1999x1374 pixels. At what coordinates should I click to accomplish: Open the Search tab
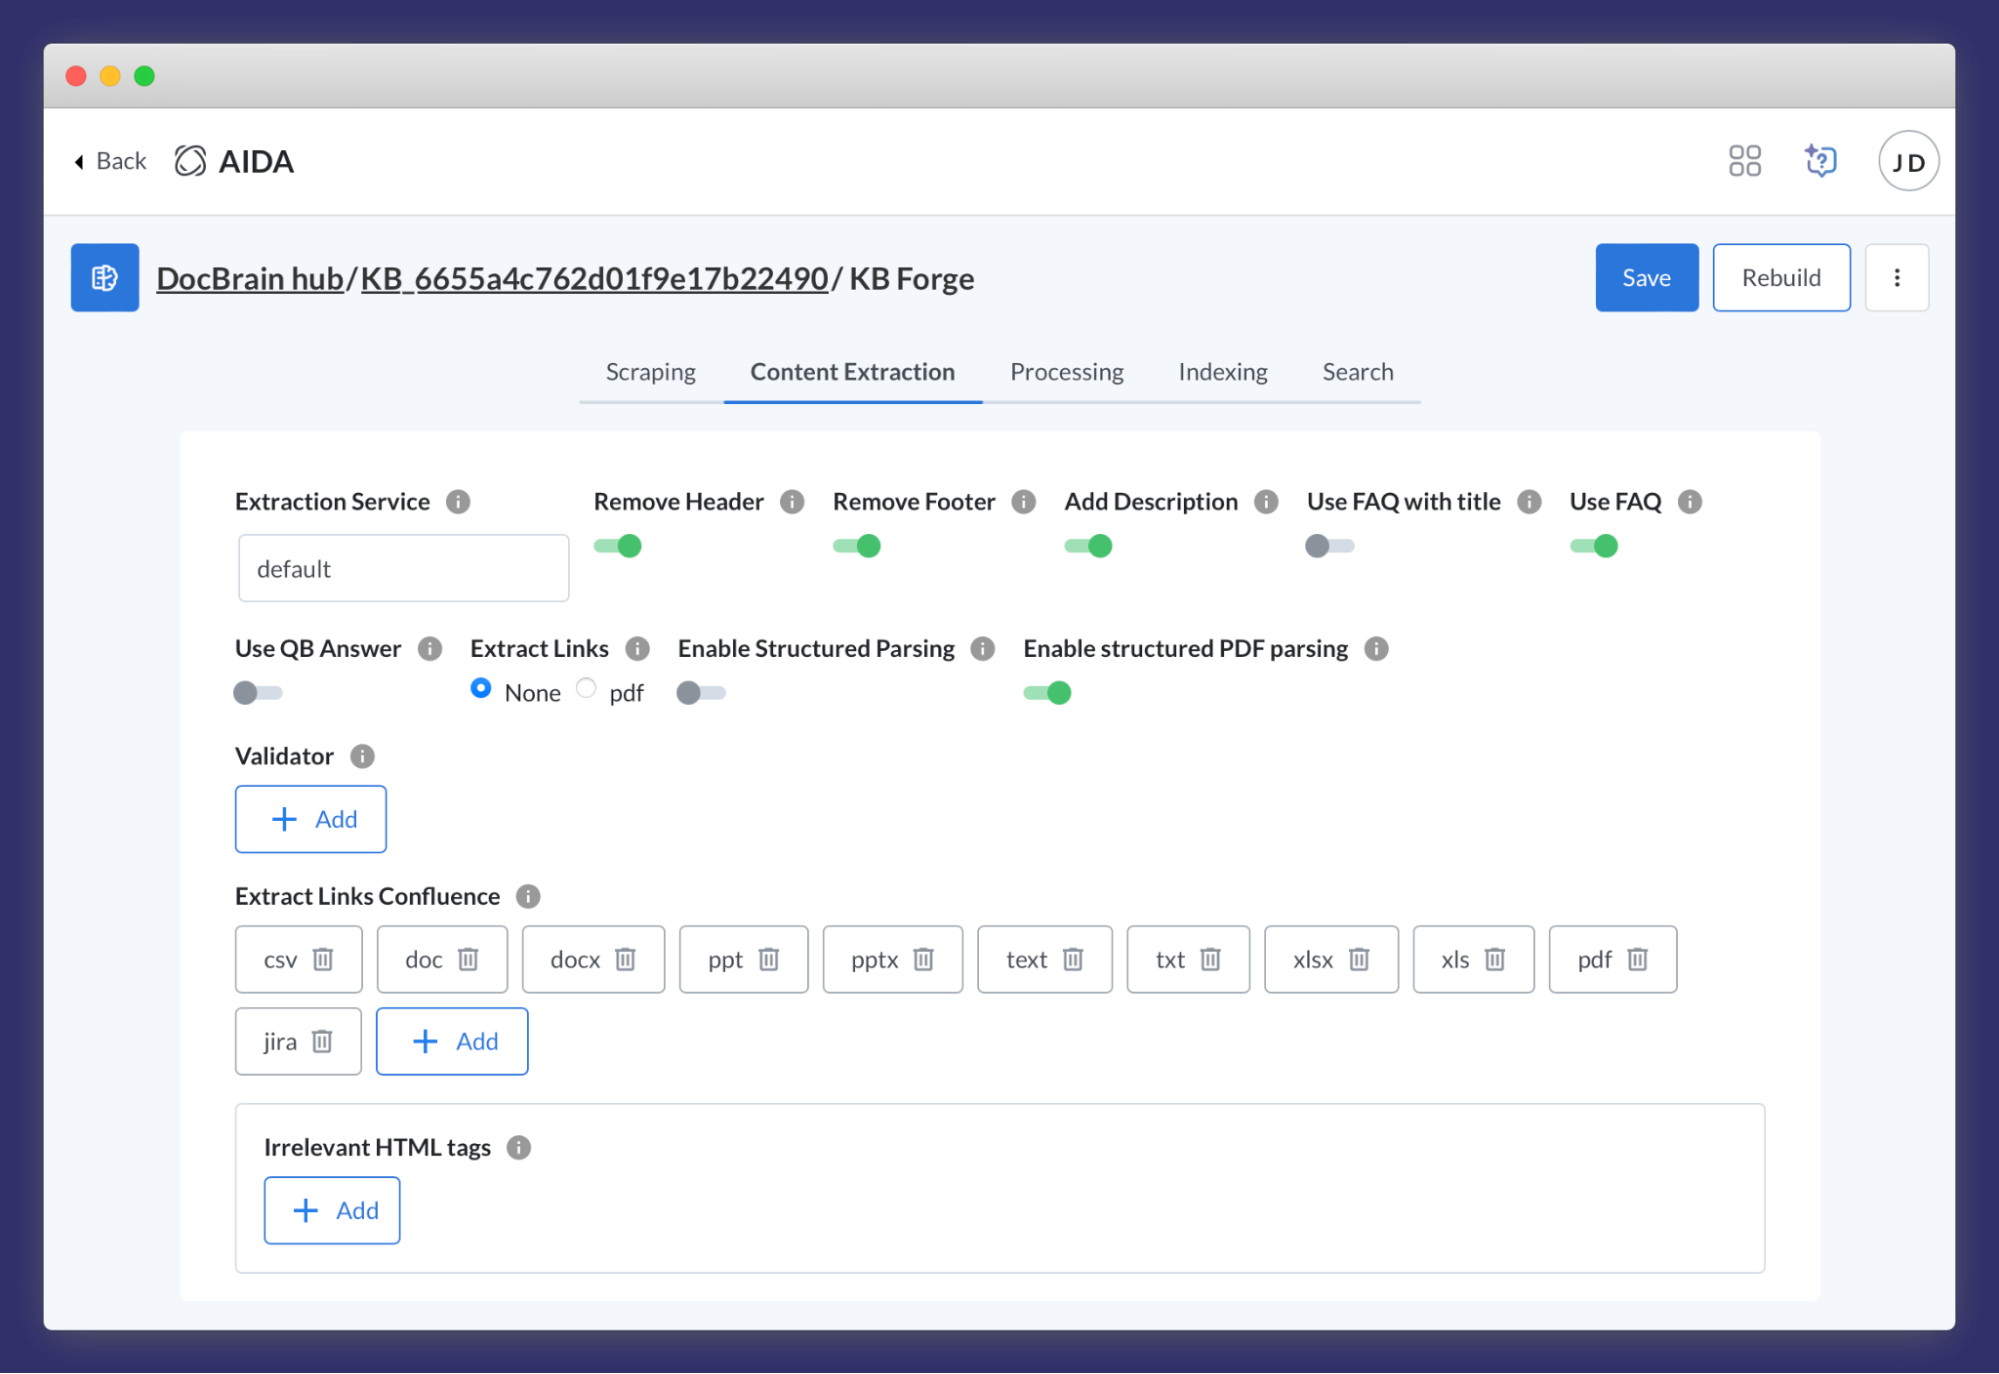click(1357, 371)
